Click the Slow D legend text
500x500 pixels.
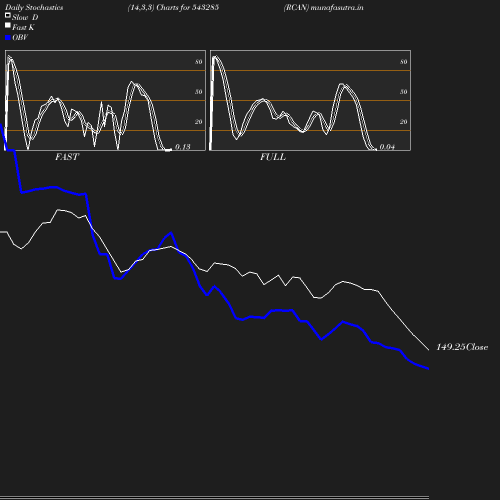pyautogui.click(x=25, y=18)
